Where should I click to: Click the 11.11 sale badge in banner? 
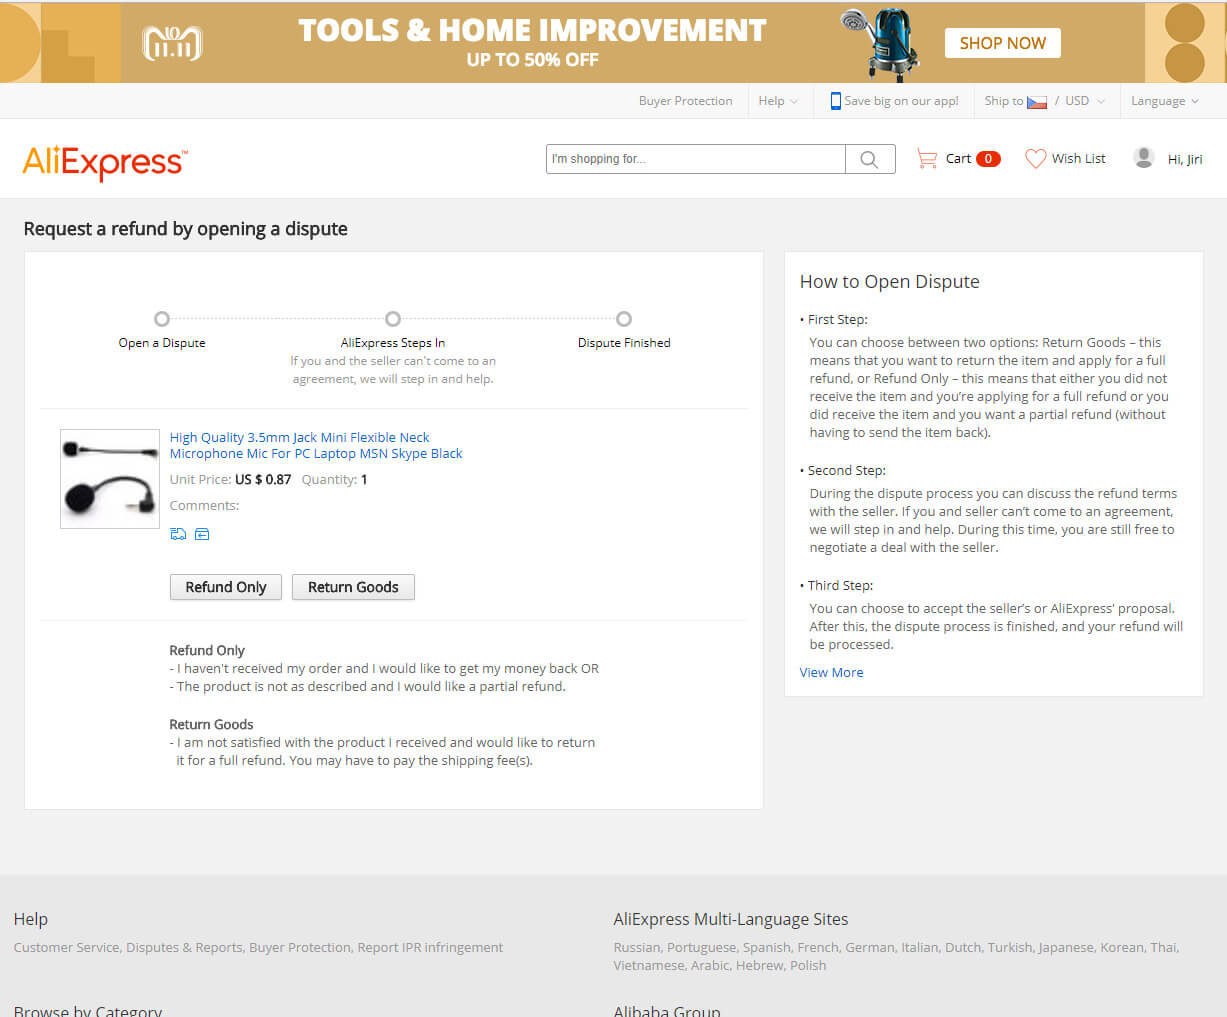[172, 43]
